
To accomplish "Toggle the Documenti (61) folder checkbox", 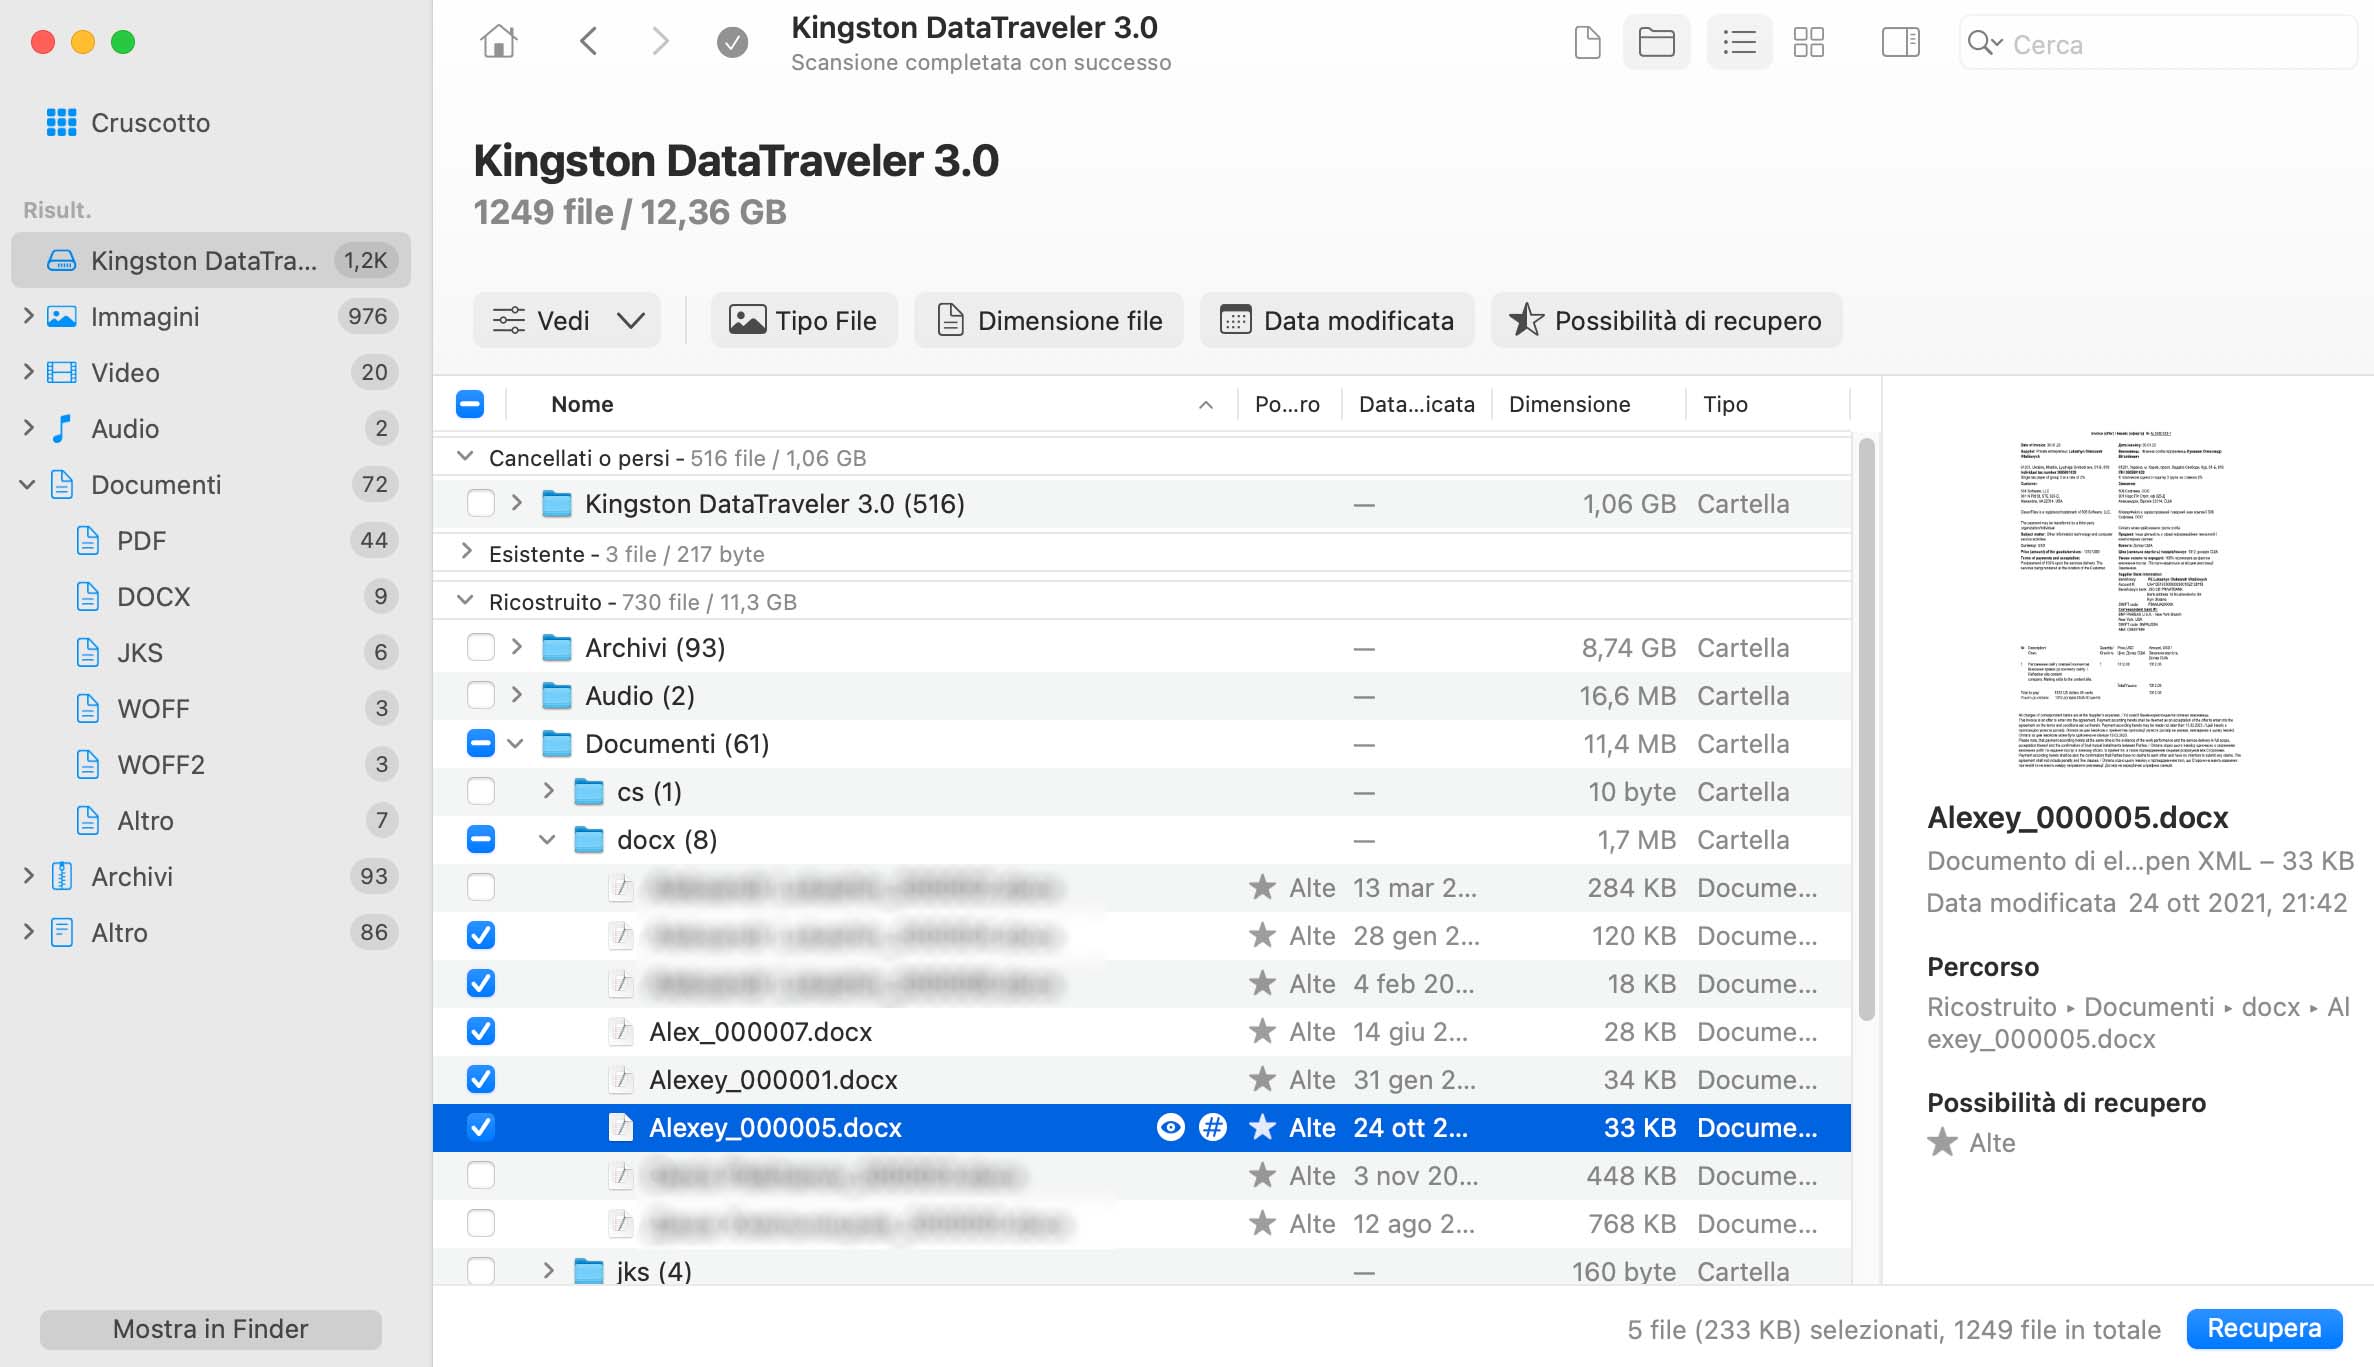I will coord(481,743).
